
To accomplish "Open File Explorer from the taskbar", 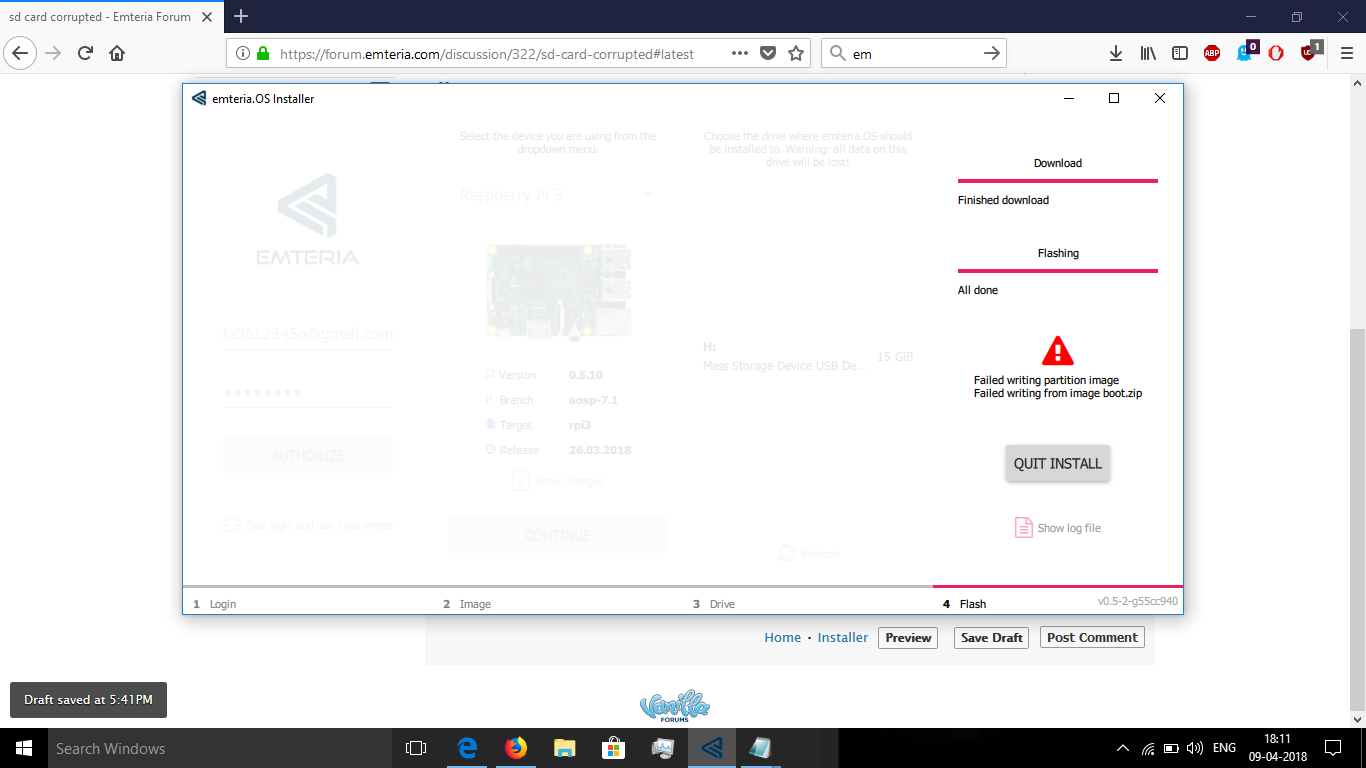I will point(565,748).
